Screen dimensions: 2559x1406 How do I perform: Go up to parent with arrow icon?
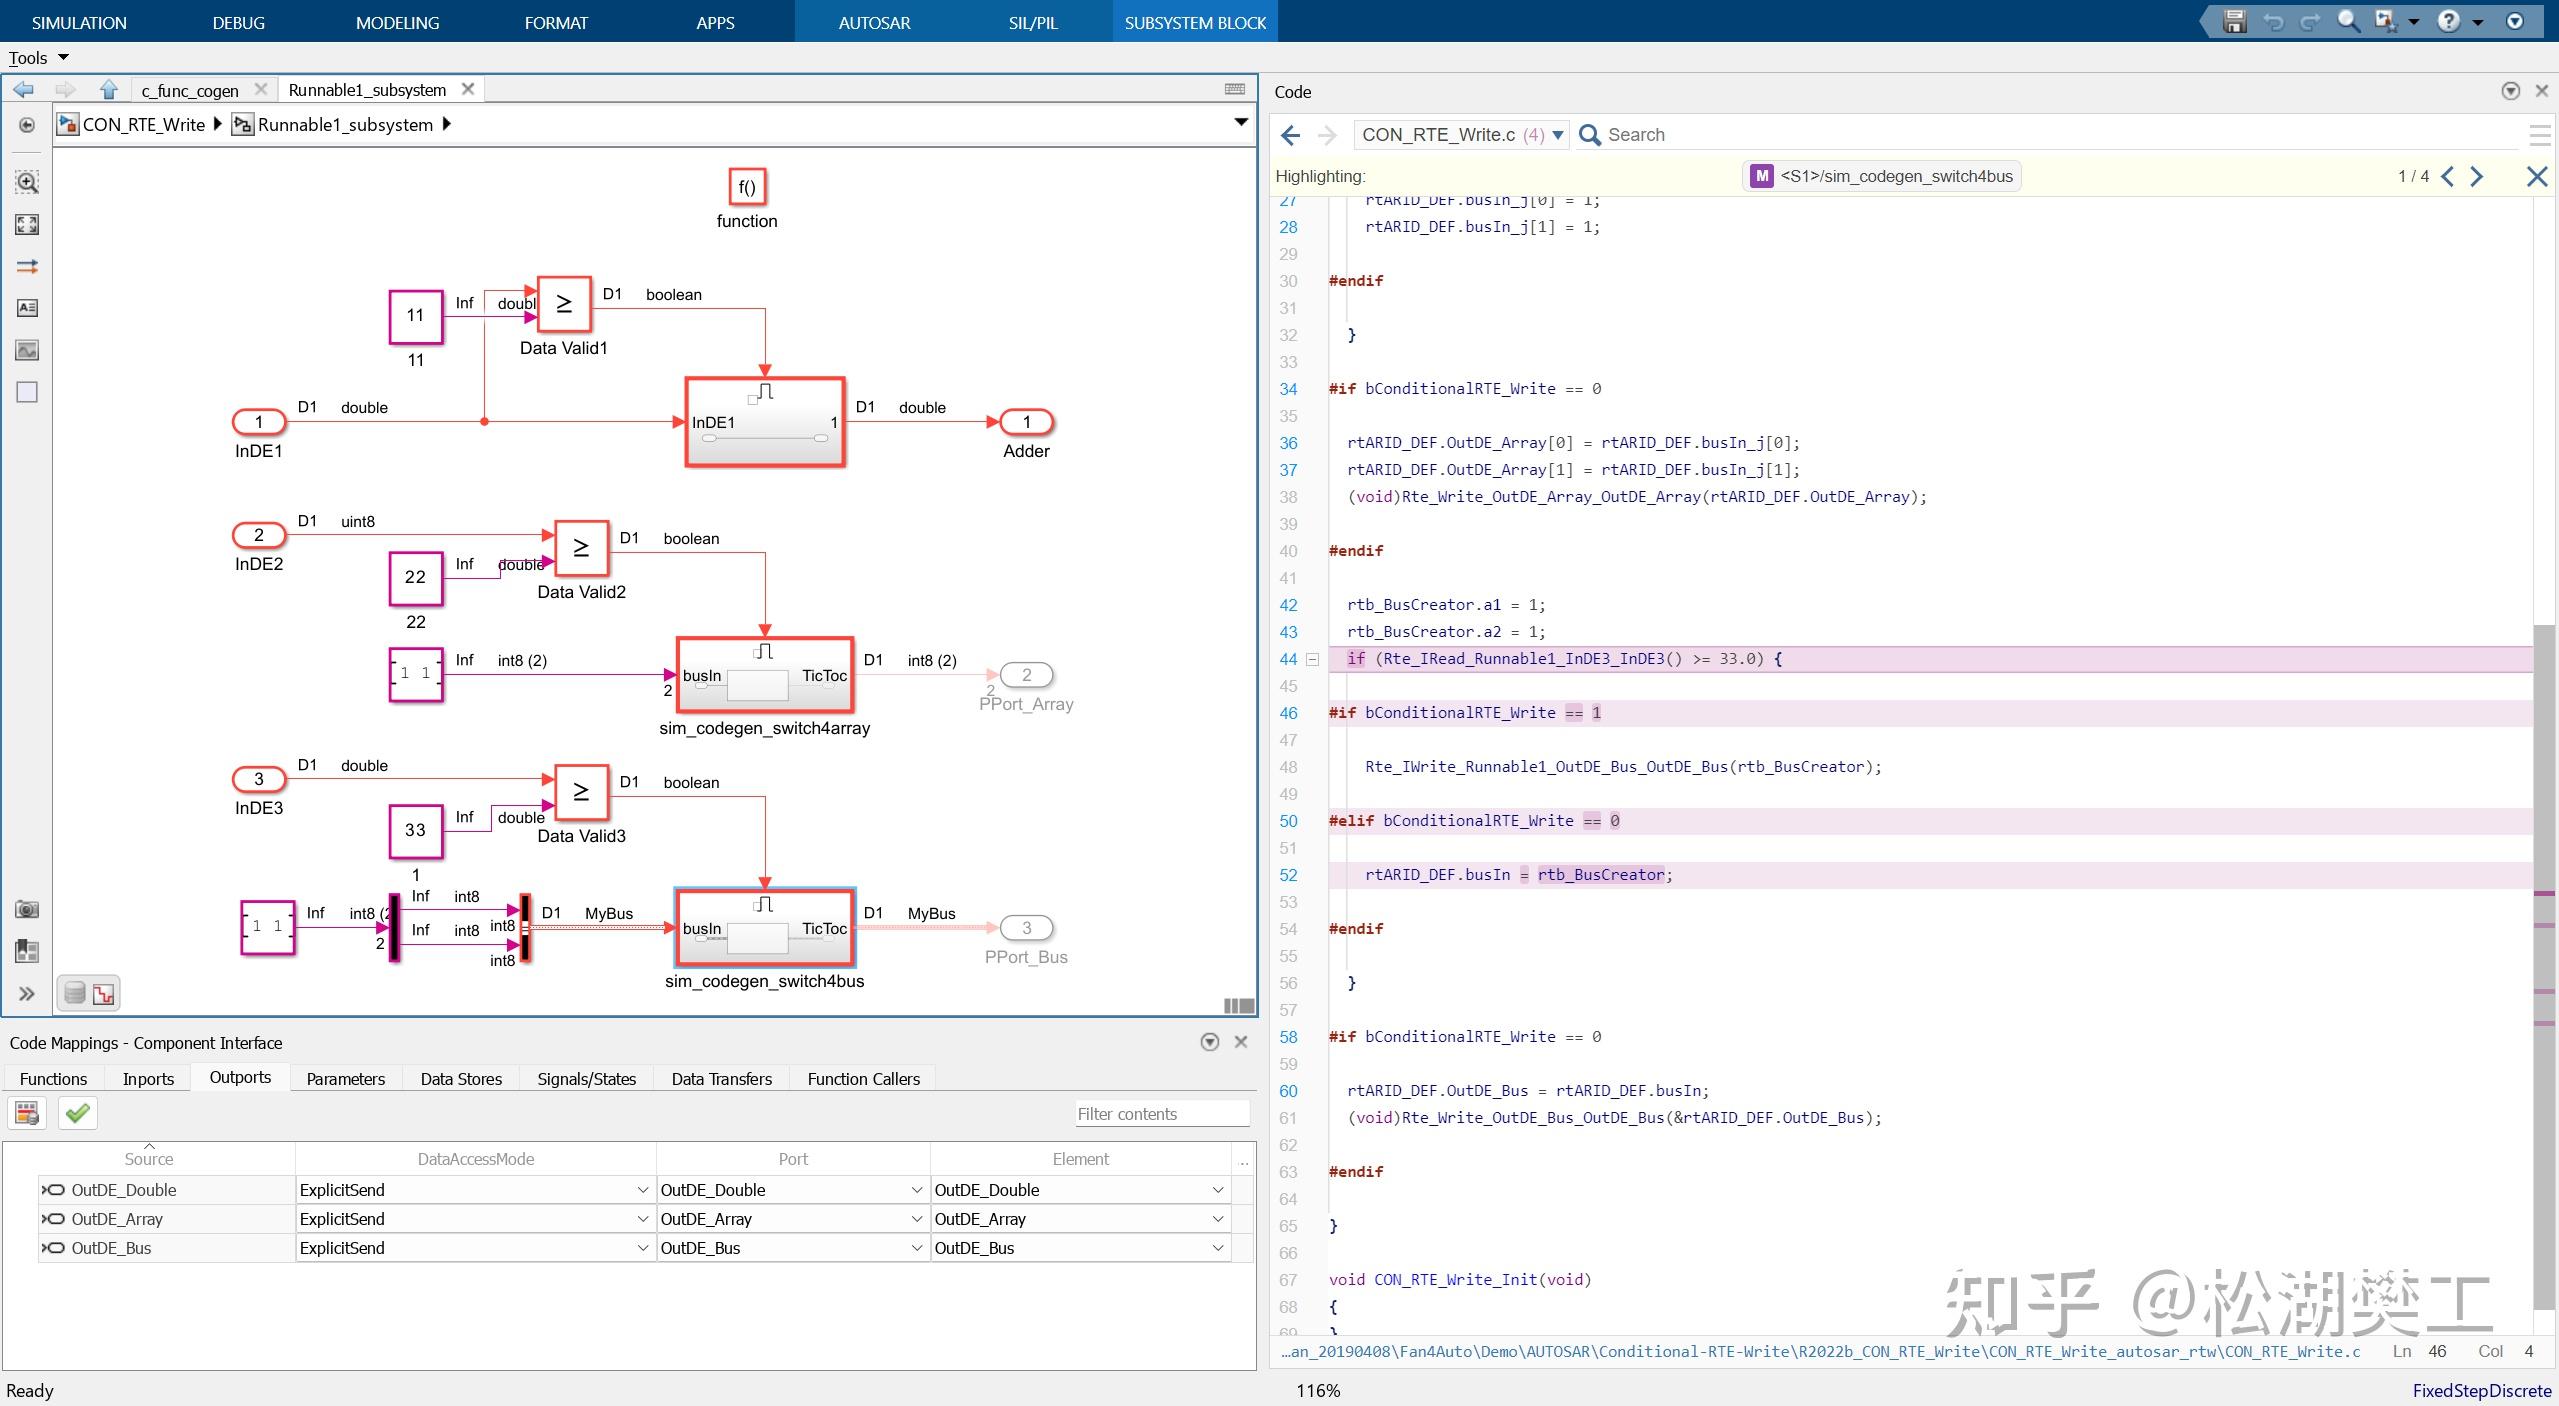click(x=109, y=90)
